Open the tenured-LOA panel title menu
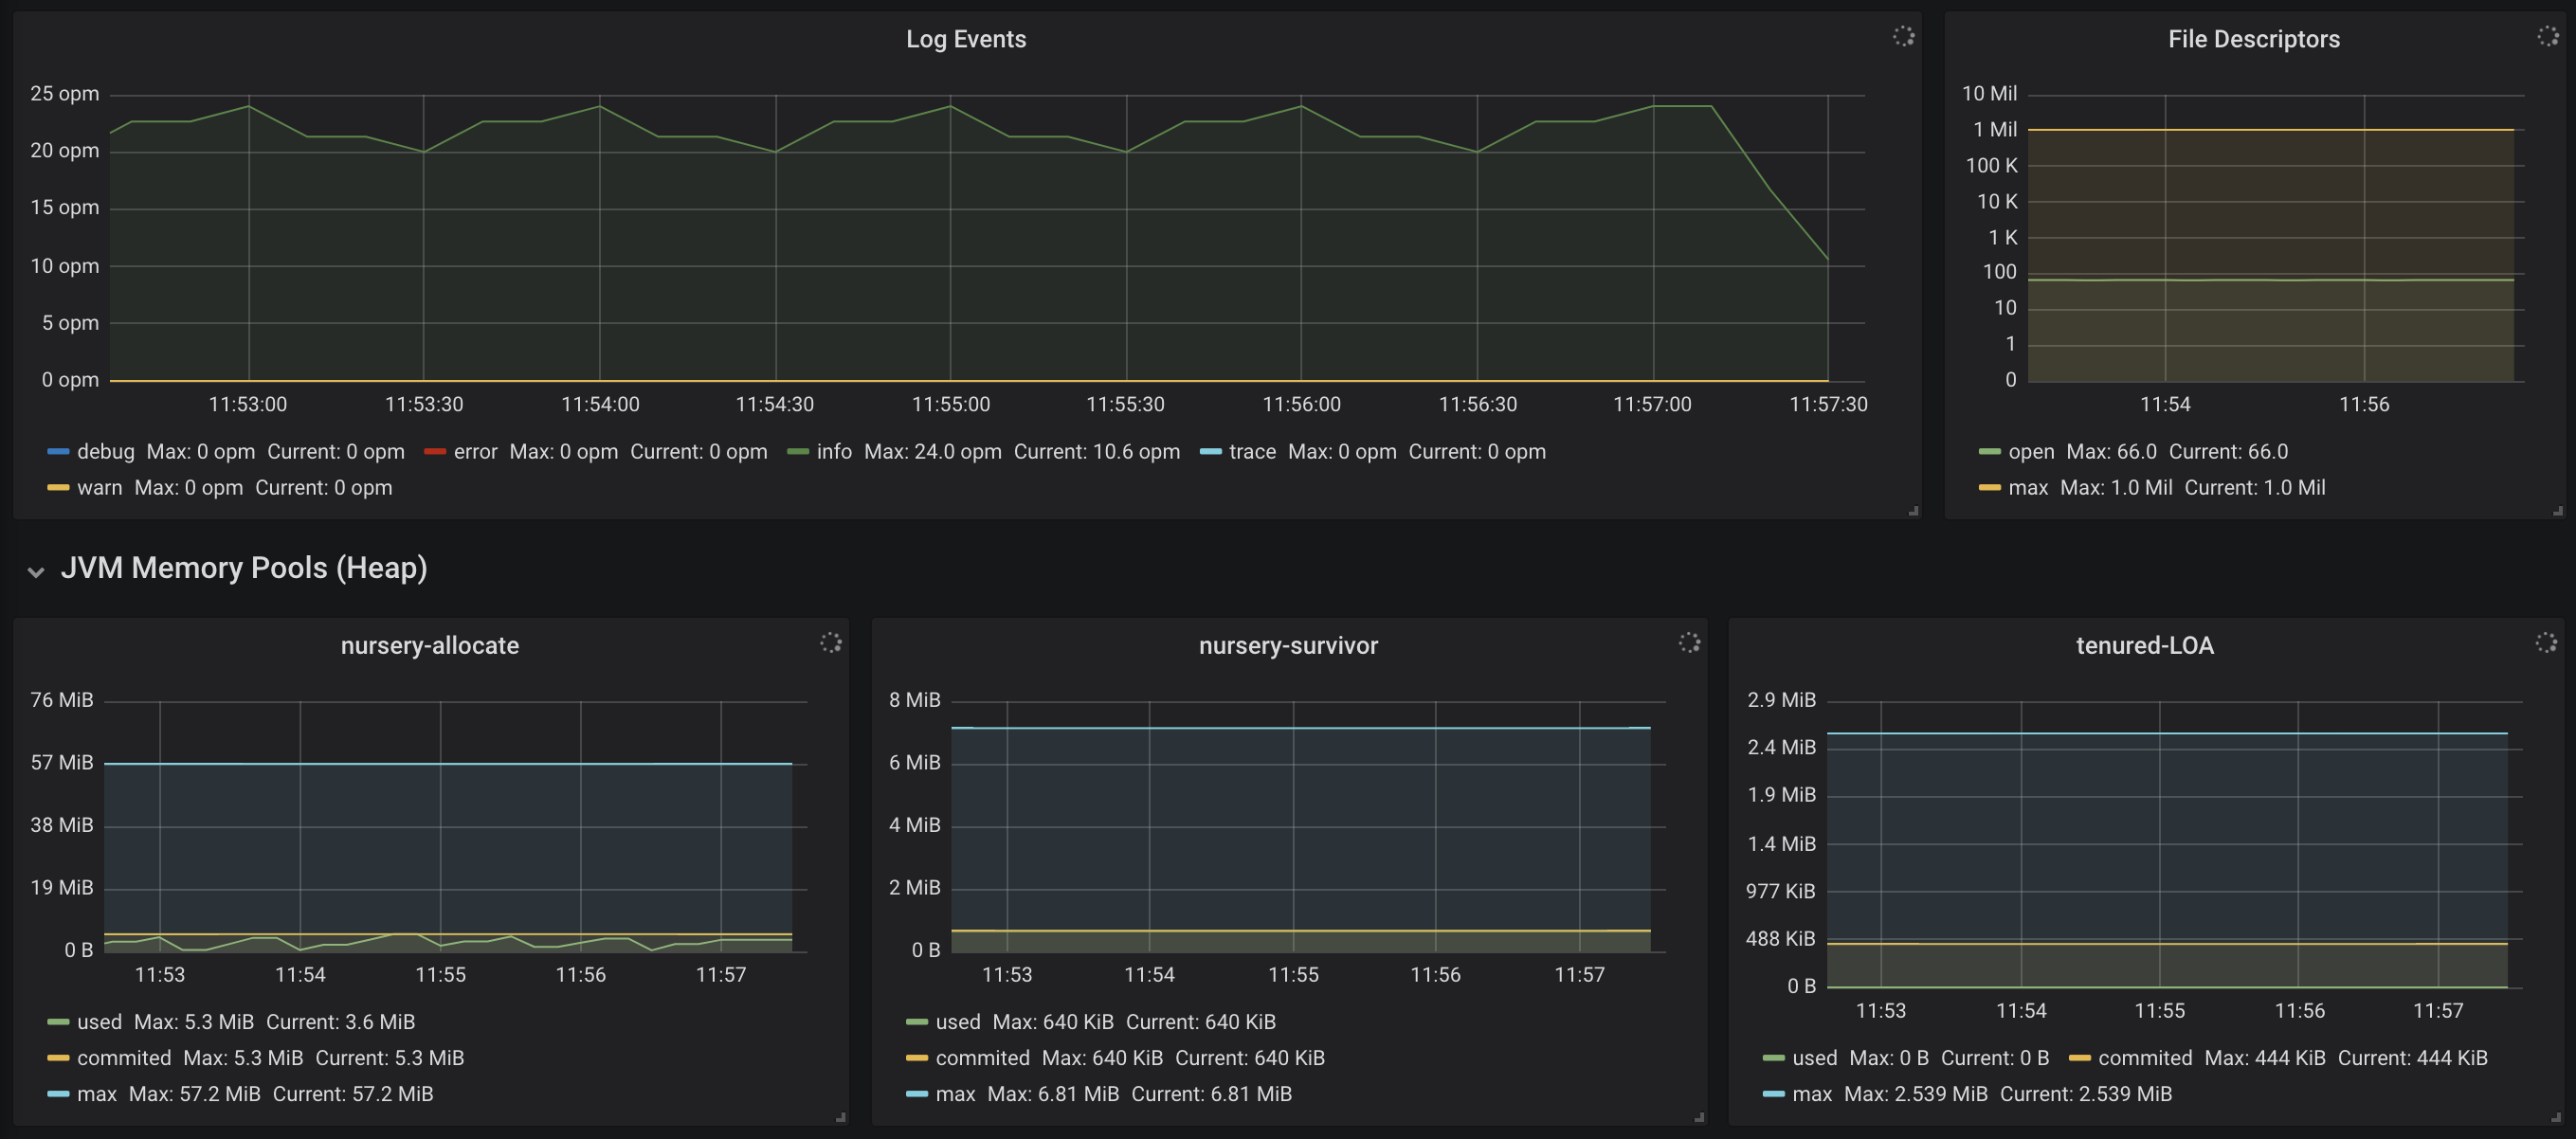2576x1139 pixels. point(2144,645)
